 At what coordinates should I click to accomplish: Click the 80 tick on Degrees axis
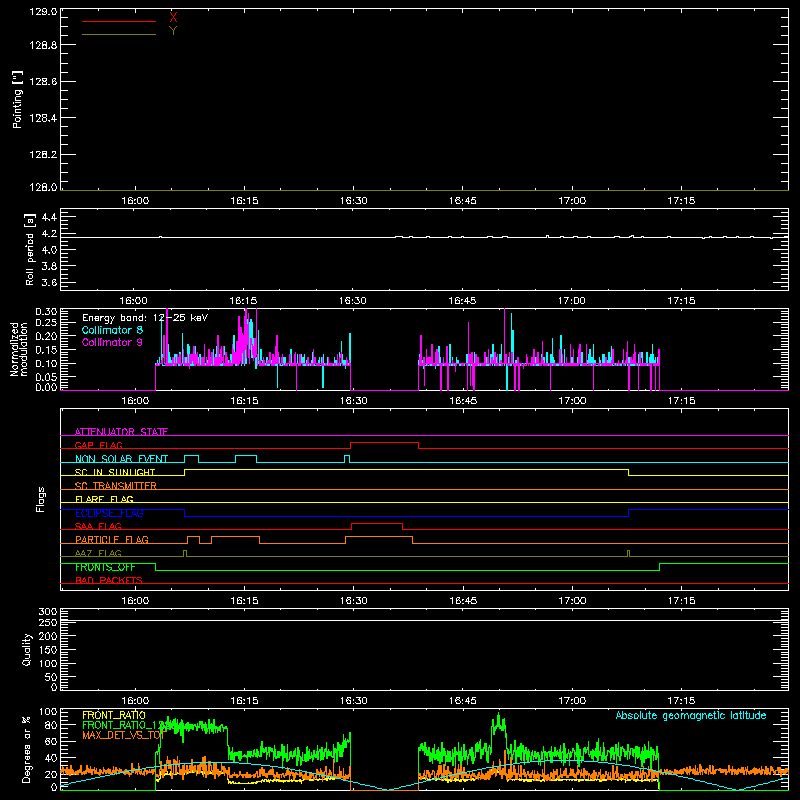tap(52, 725)
